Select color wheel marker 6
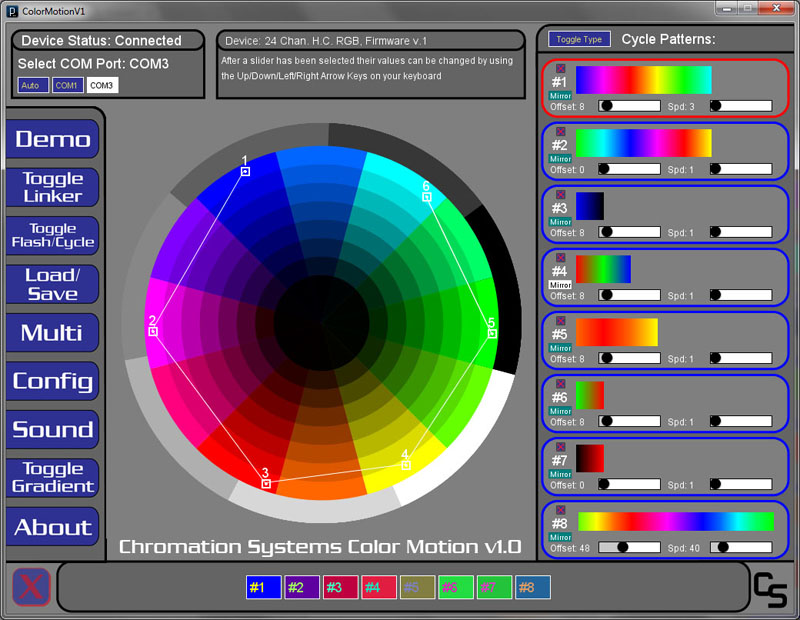800x620 pixels. [427, 197]
